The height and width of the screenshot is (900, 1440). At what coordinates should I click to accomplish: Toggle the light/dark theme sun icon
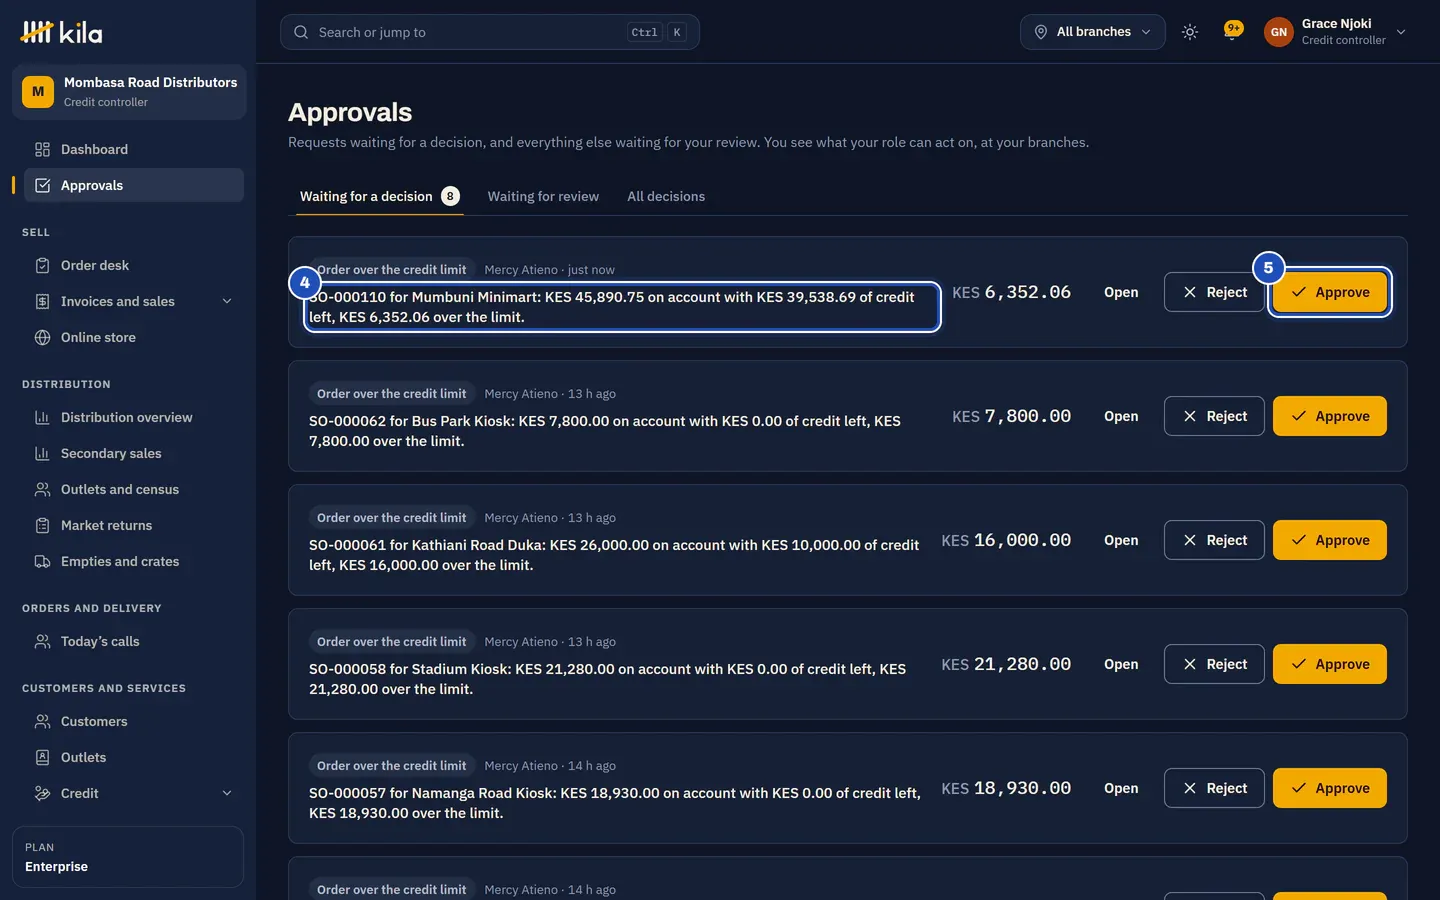pyautogui.click(x=1189, y=32)
